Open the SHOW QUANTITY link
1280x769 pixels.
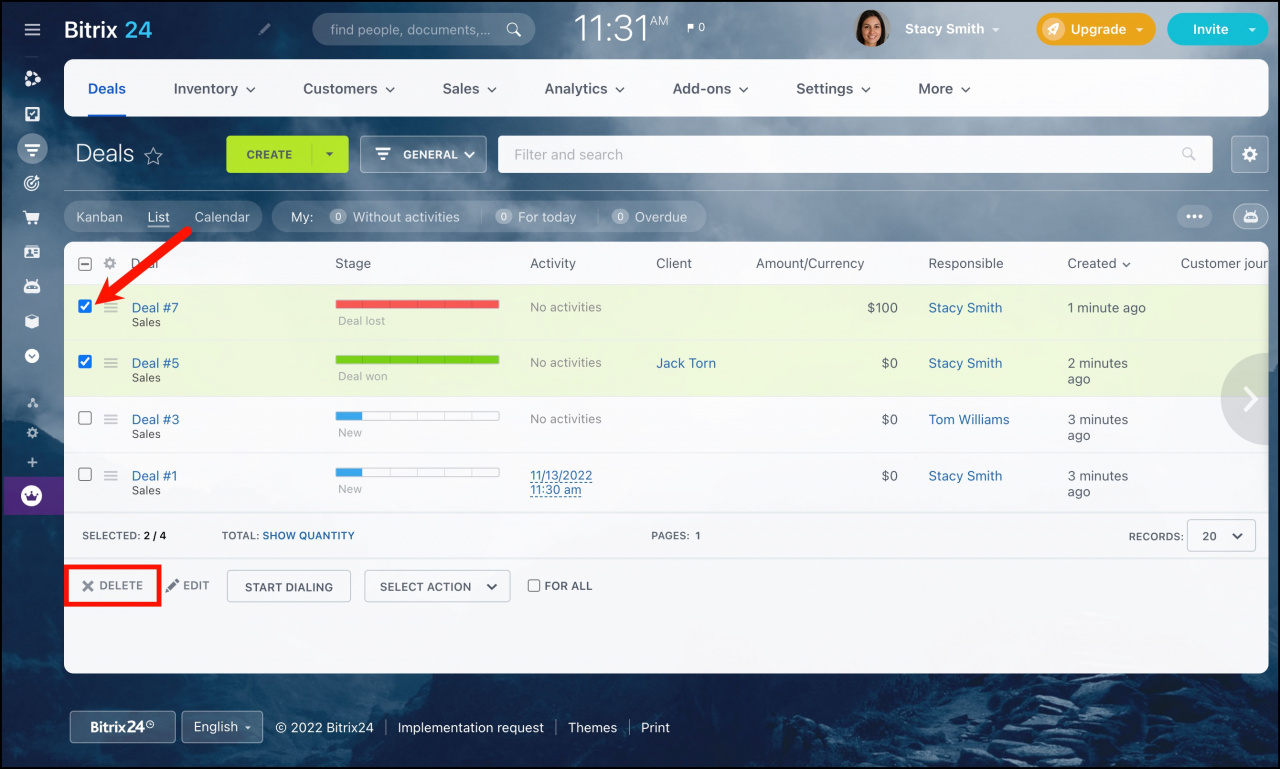point(308,536)
